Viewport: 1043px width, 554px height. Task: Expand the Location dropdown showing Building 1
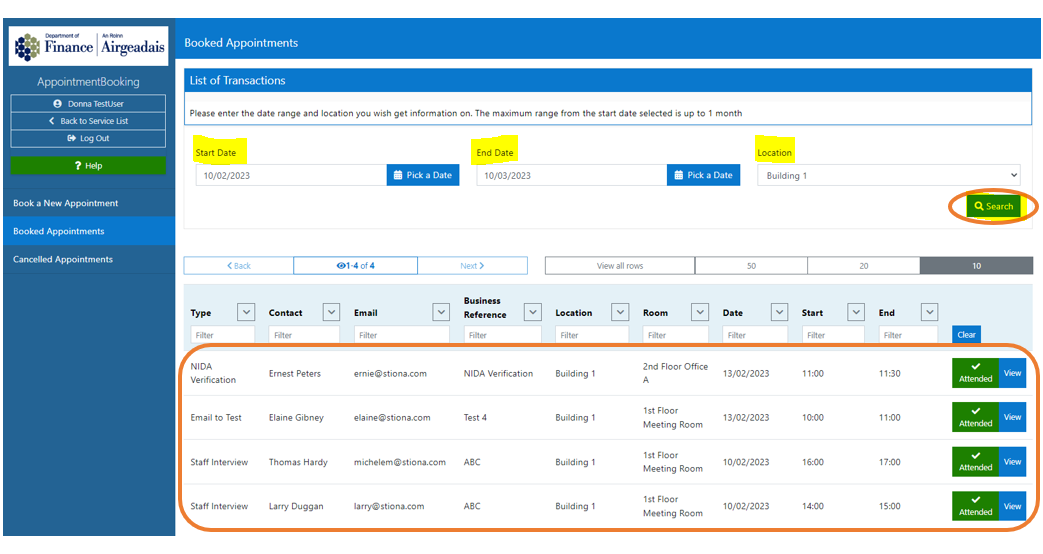[x=888, y=176]
